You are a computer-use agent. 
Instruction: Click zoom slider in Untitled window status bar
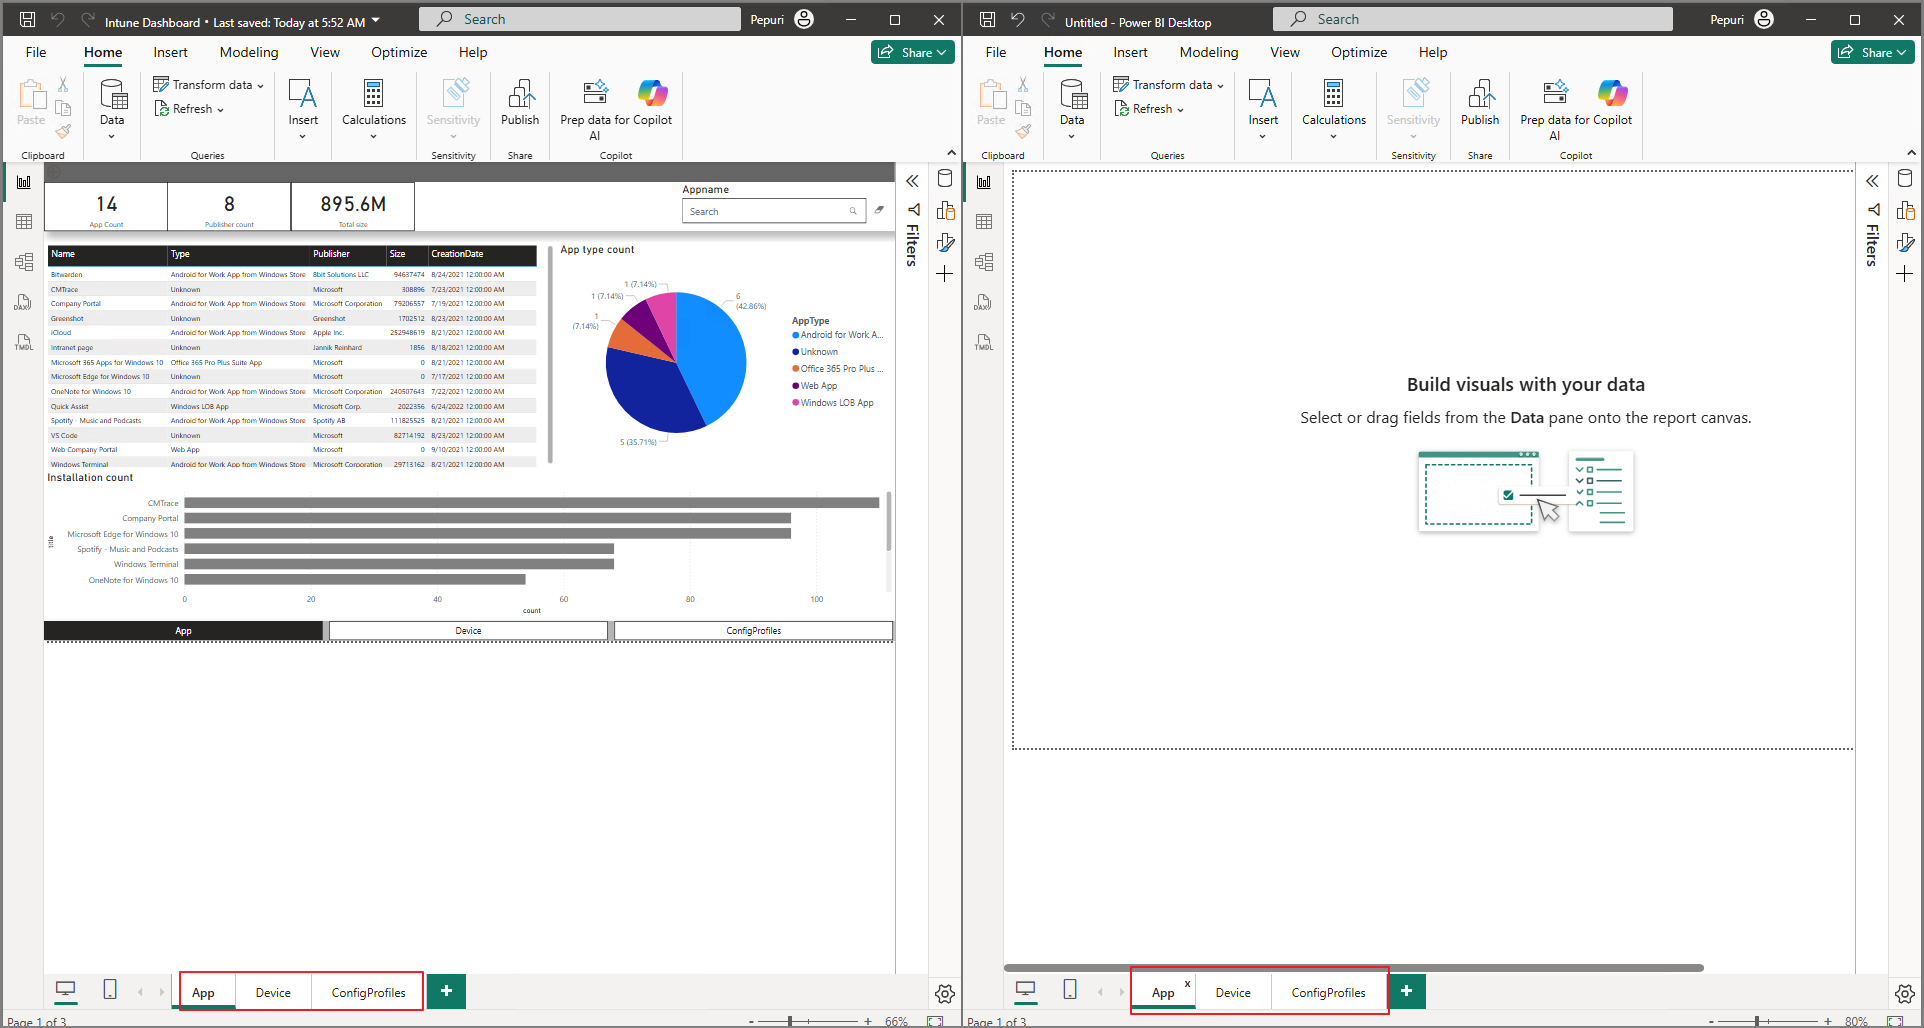pyautogui.click(x=1768, y=1021)
